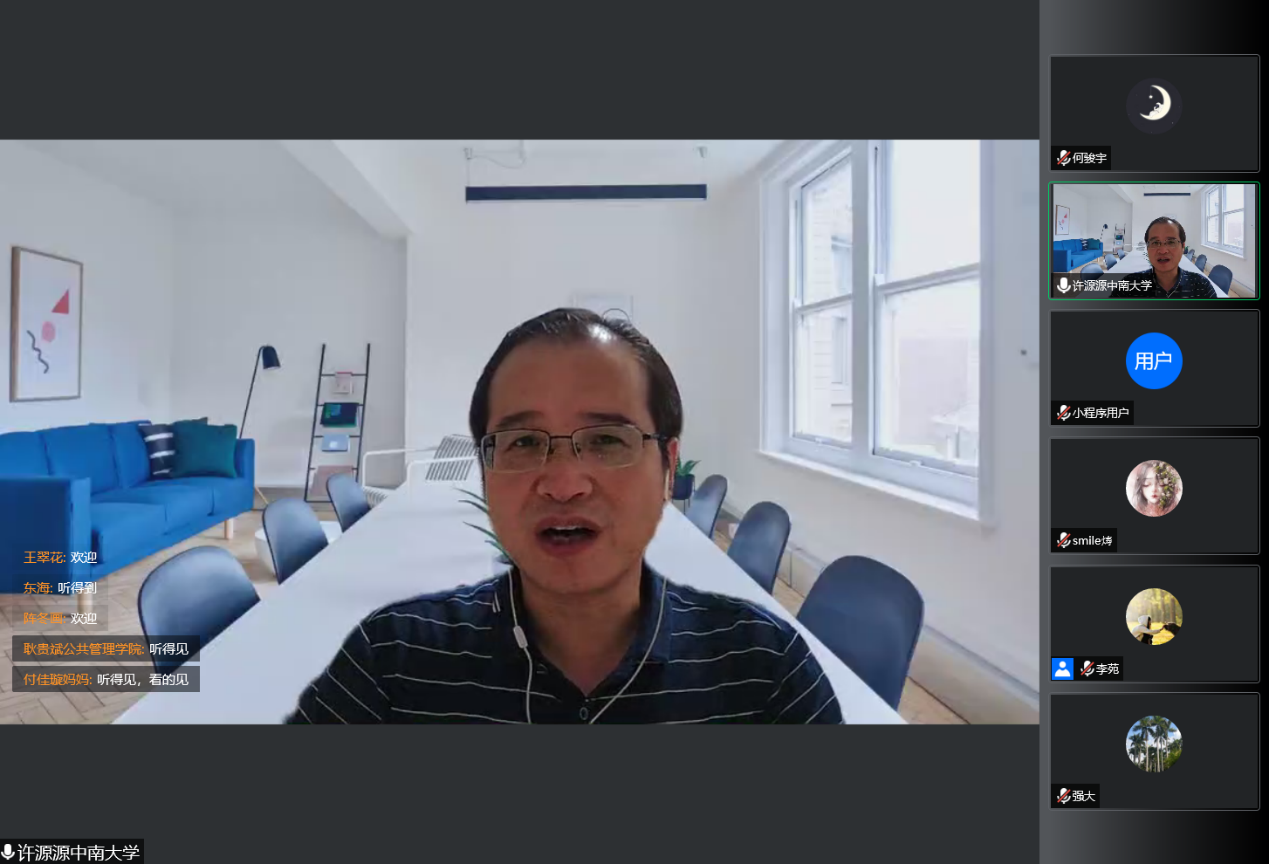The height and width of the screenshot is (864, 1269).
Task: Click chat message from 耿贵斌公共管理学院
Action: tap(106, 649)
